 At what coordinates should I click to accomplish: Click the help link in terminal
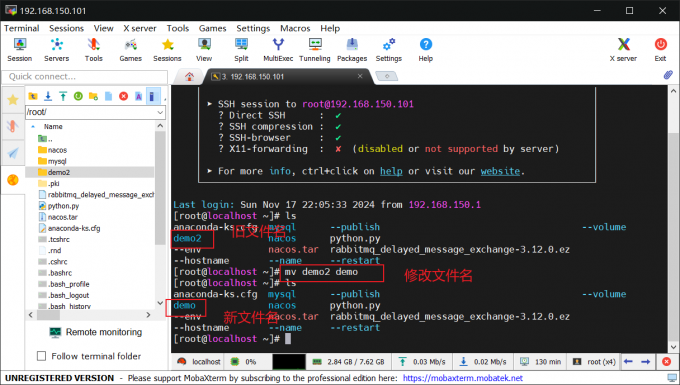point(391,171)
